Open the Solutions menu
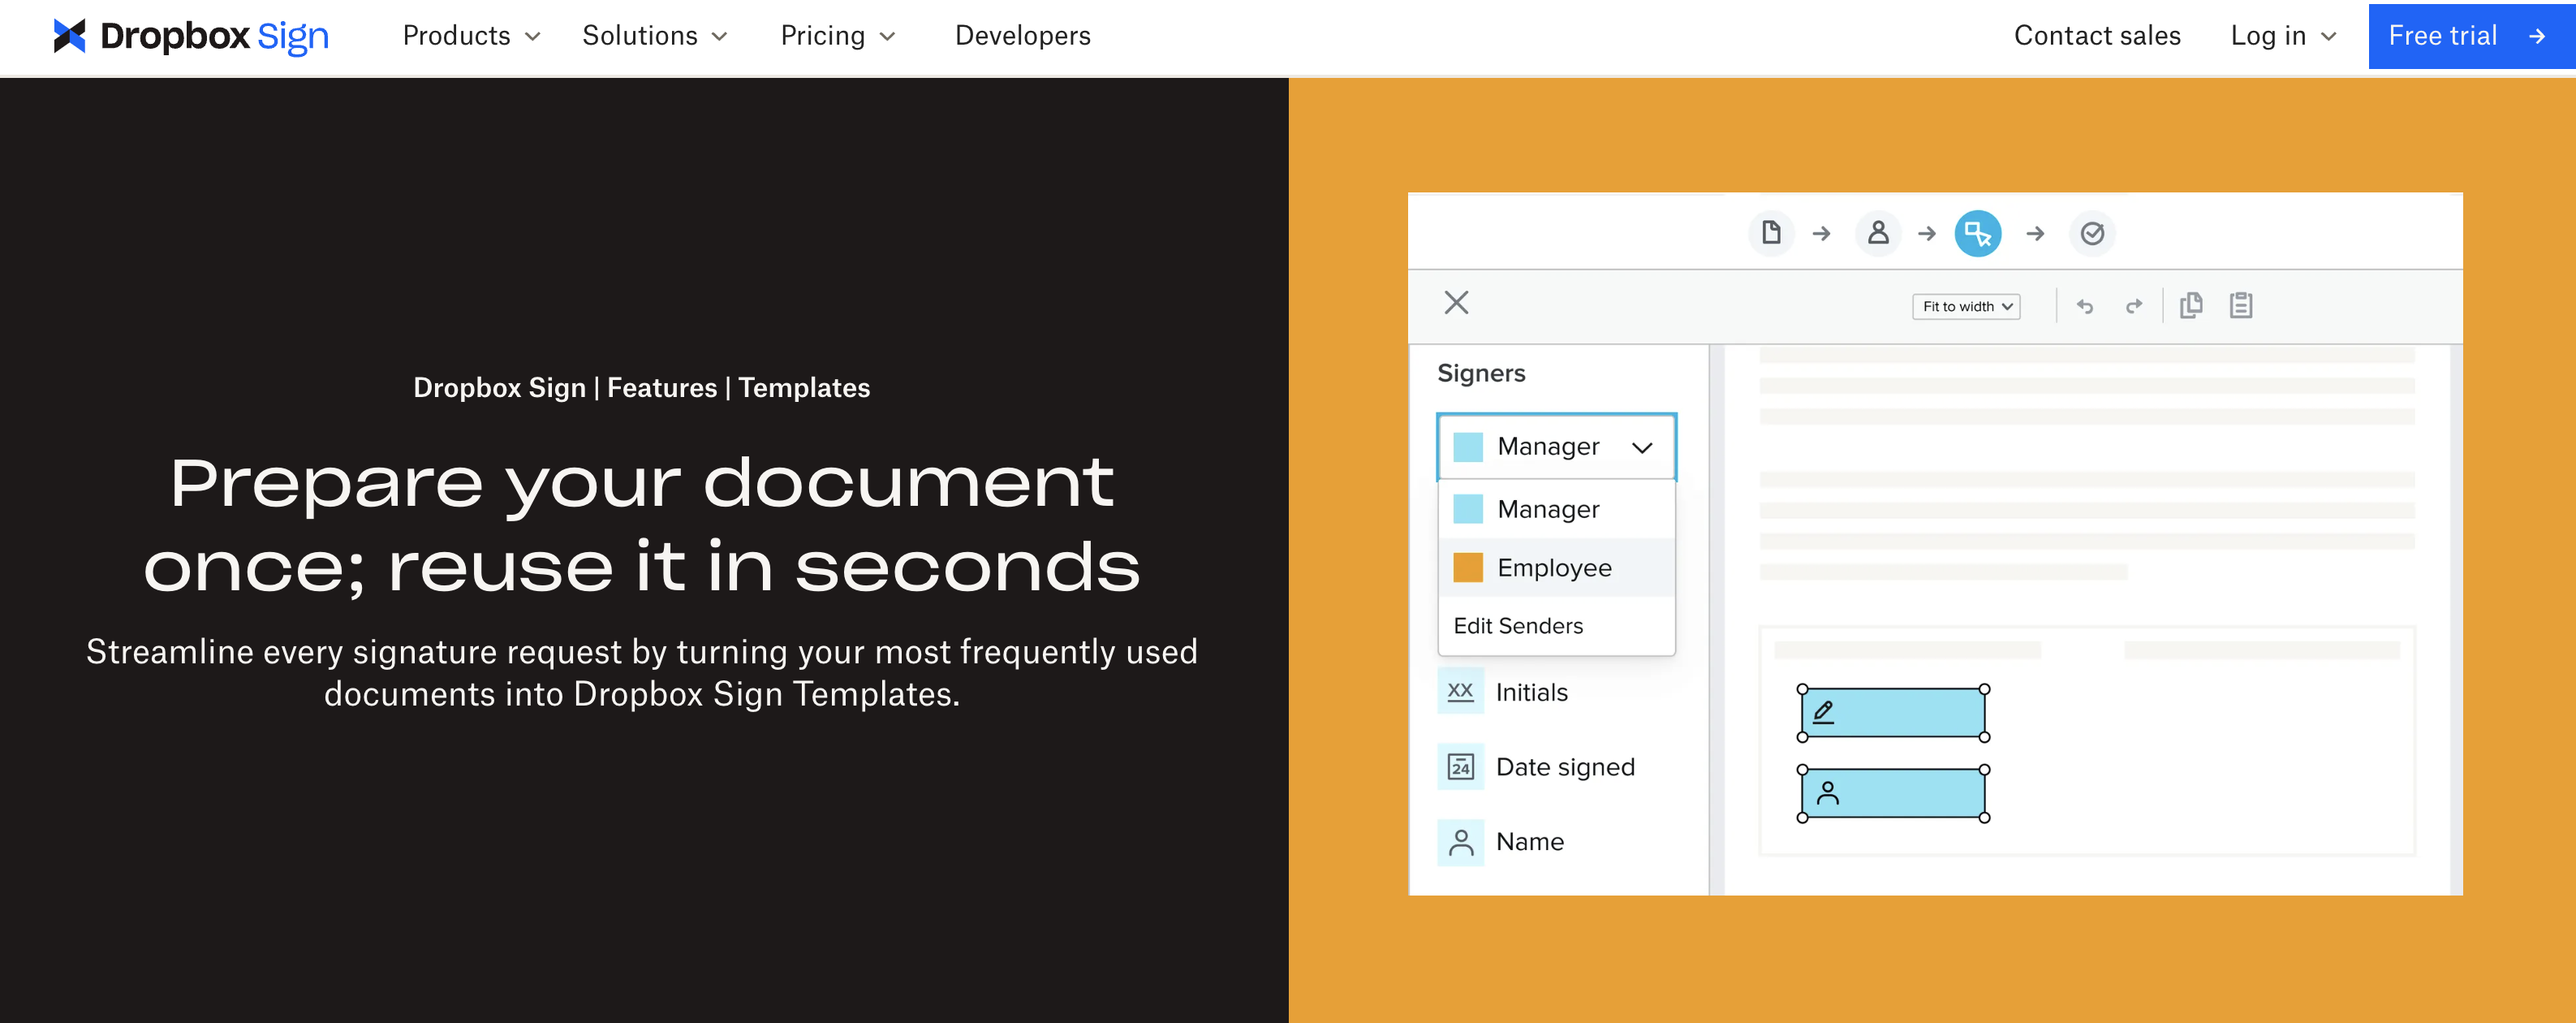Image resolution: width=2576 pixels, height=1023 pixels. [x=654, y=36]
